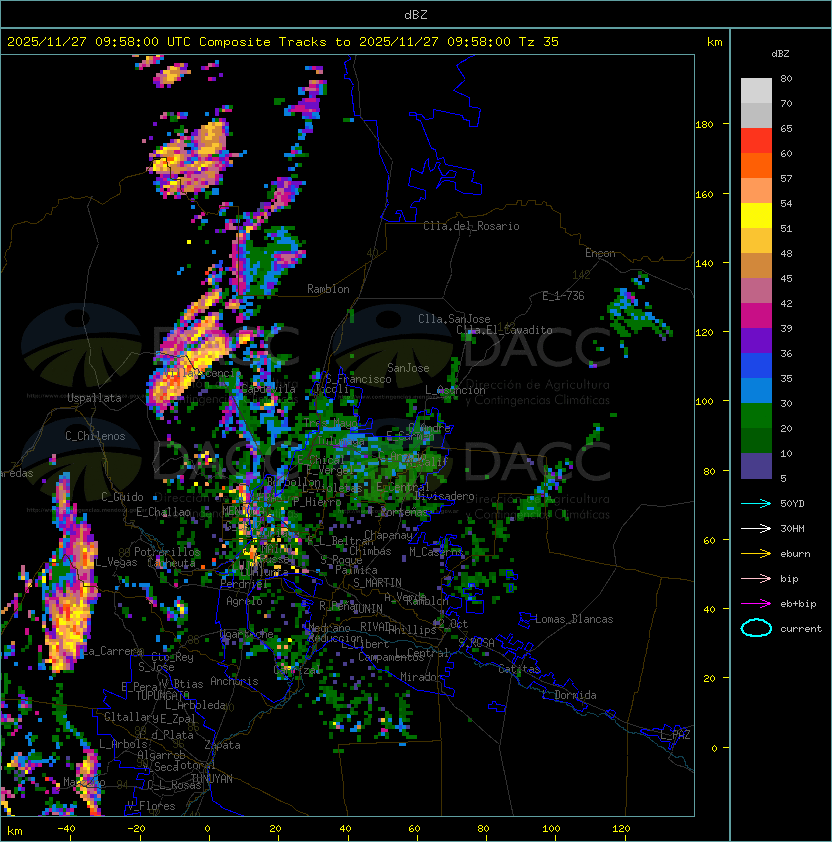Click the 'Encon' map label

coord(600,253)
